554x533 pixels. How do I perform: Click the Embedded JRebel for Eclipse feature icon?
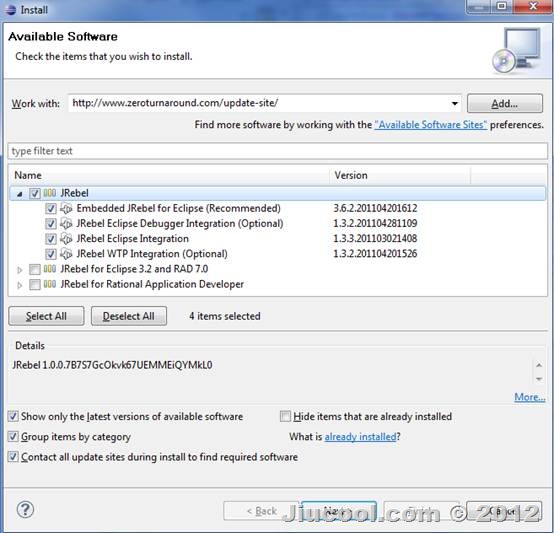tap(66, 208)
